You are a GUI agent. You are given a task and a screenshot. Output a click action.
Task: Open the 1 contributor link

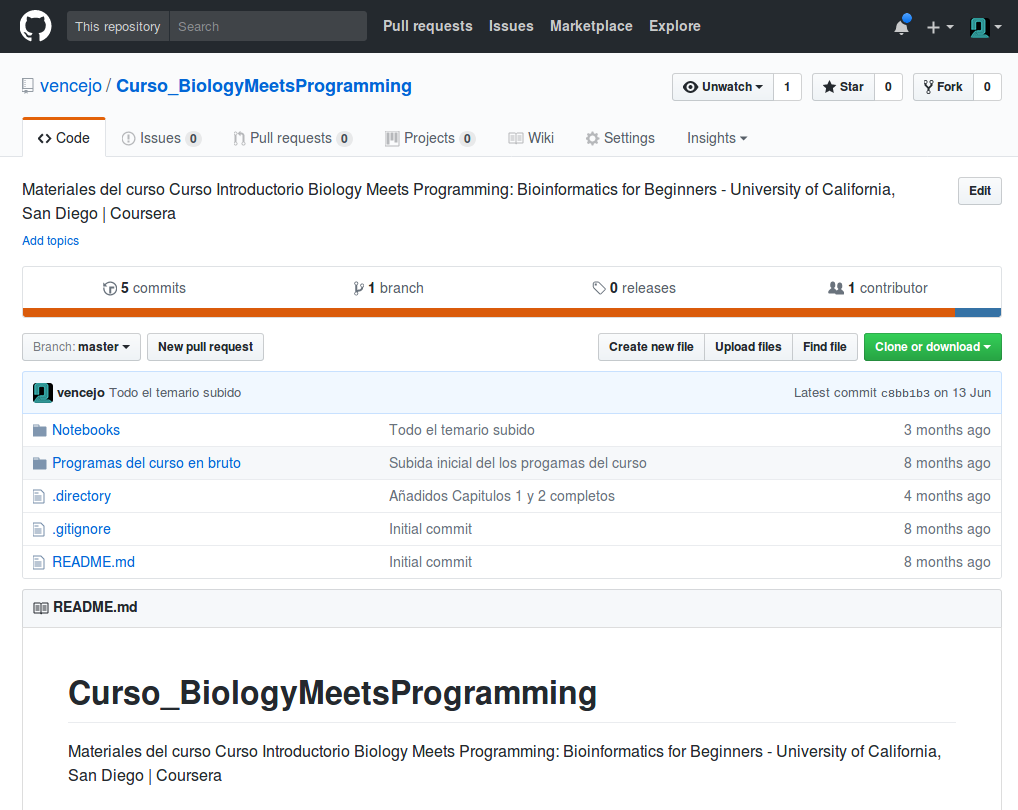click(x=878, y=288)
